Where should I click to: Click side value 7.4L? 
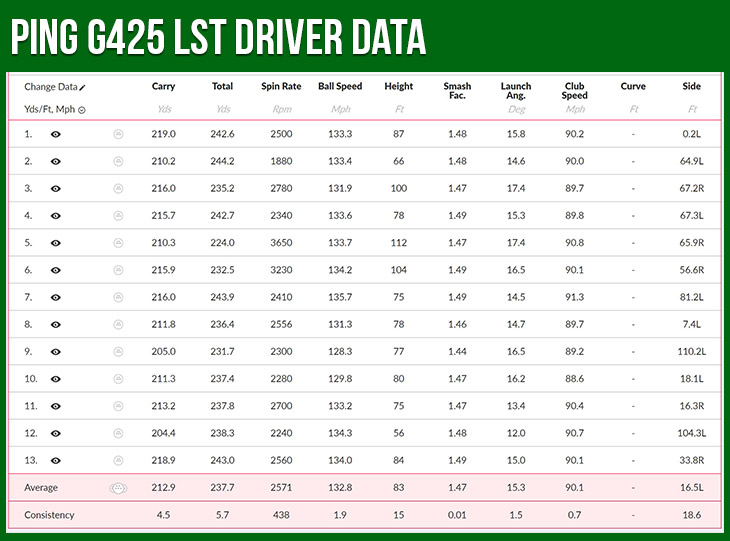(692, 324)
